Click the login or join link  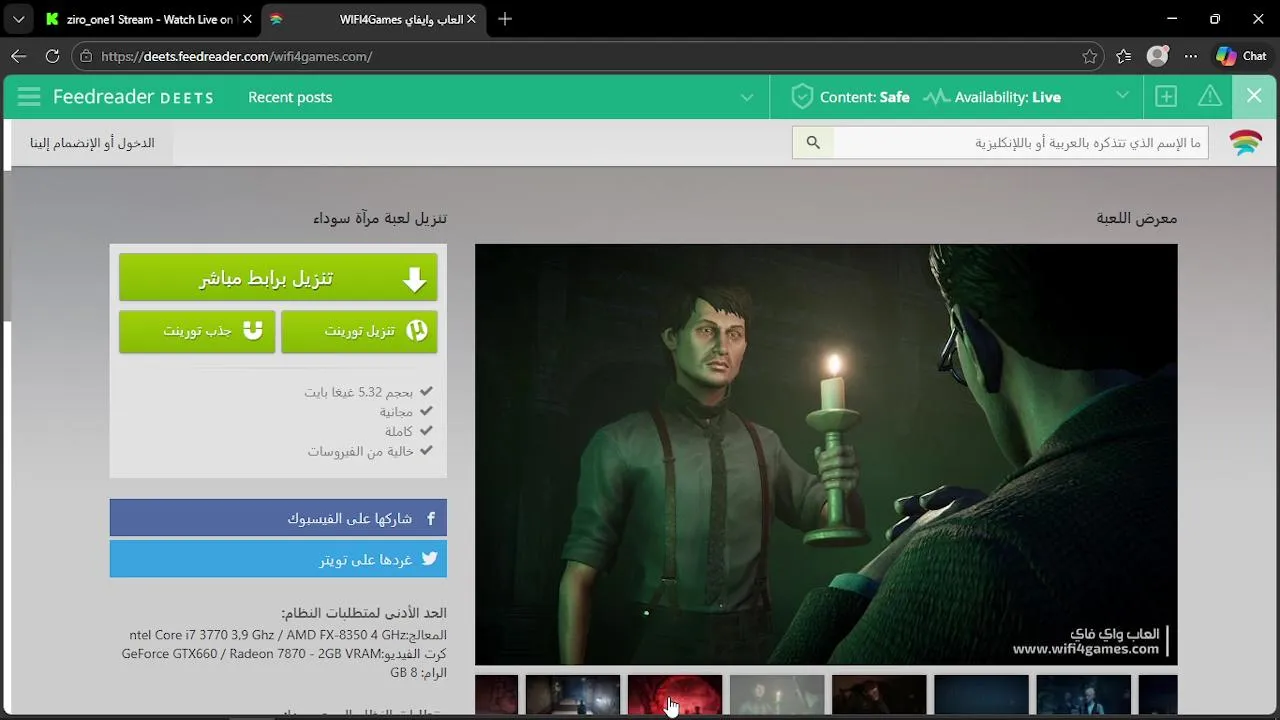pos(92,143)
